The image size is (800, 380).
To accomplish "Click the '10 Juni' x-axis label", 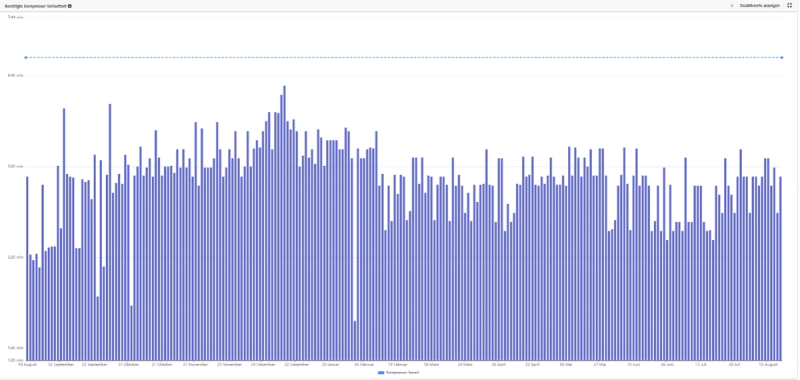I will pos(633,365).
